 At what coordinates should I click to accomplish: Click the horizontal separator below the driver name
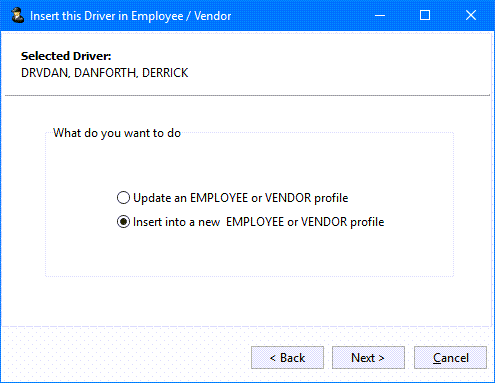point(247,95)
